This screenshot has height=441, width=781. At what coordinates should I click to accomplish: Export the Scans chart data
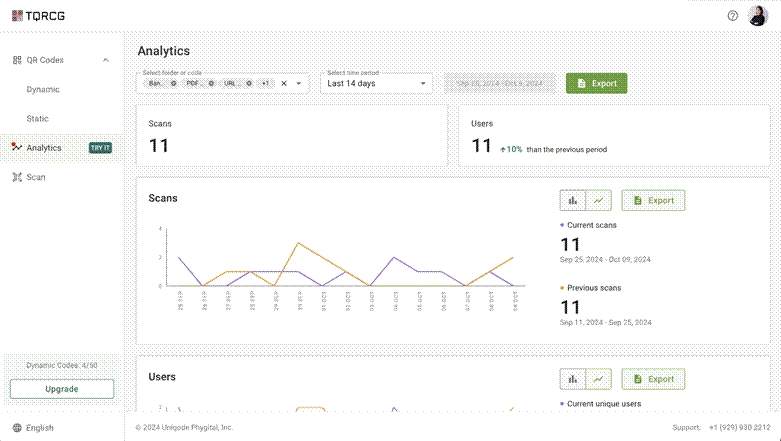pyautogui.click(x=653, y=200)
